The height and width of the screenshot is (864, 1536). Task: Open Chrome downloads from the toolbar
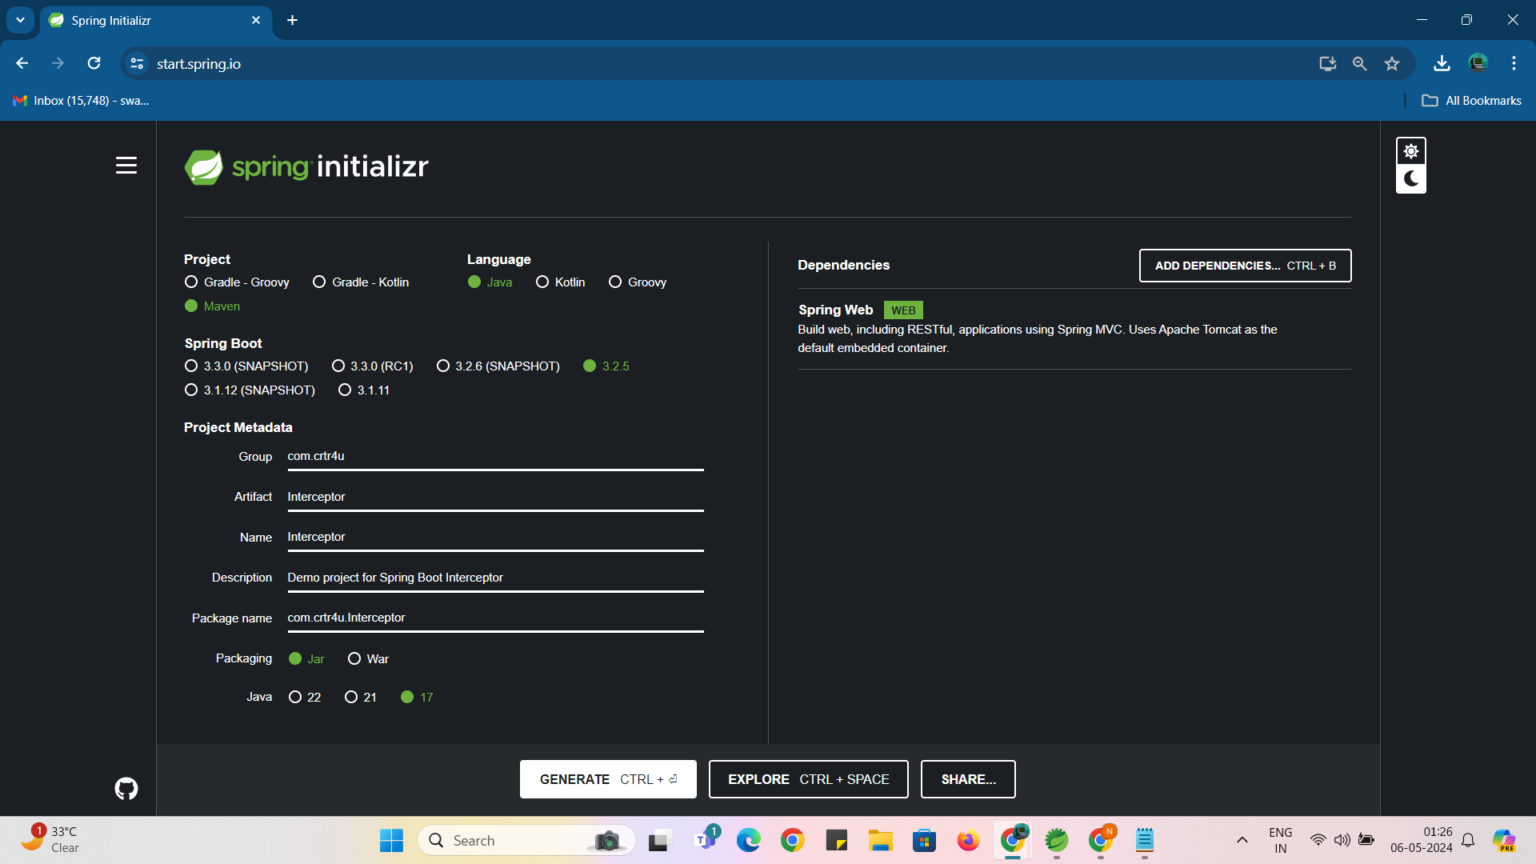pyautogui.click(x=1442, y=63)
